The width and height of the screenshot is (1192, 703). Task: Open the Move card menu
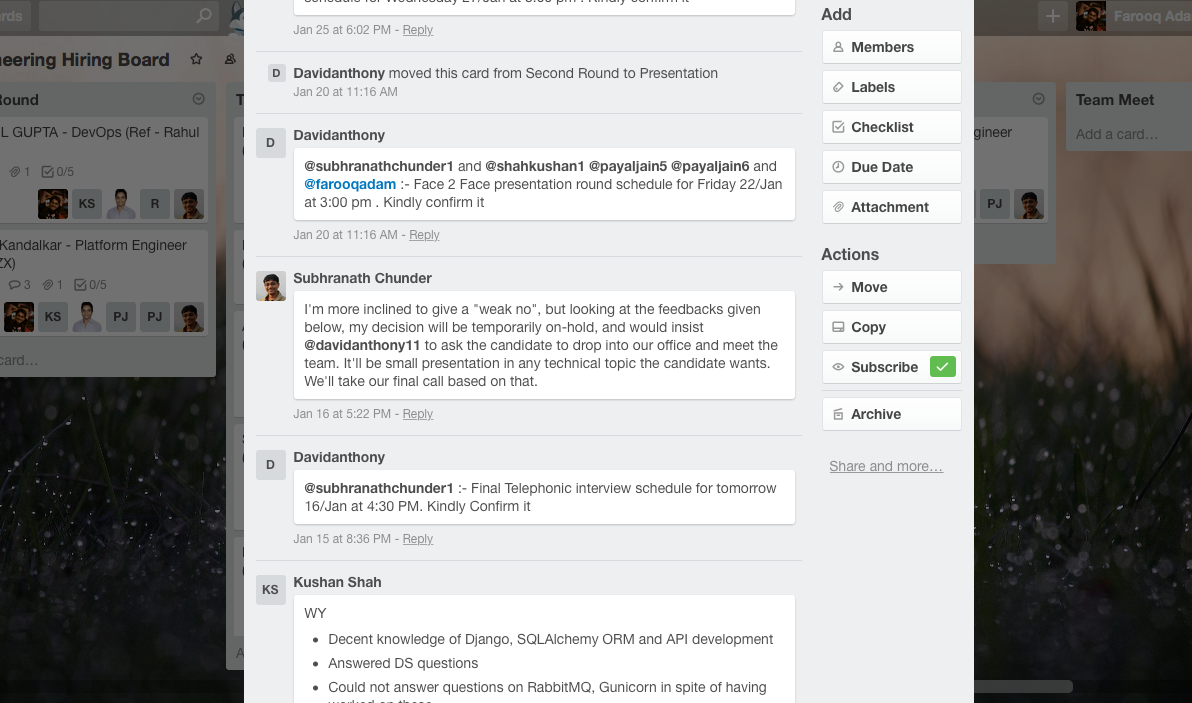[891, 287]
